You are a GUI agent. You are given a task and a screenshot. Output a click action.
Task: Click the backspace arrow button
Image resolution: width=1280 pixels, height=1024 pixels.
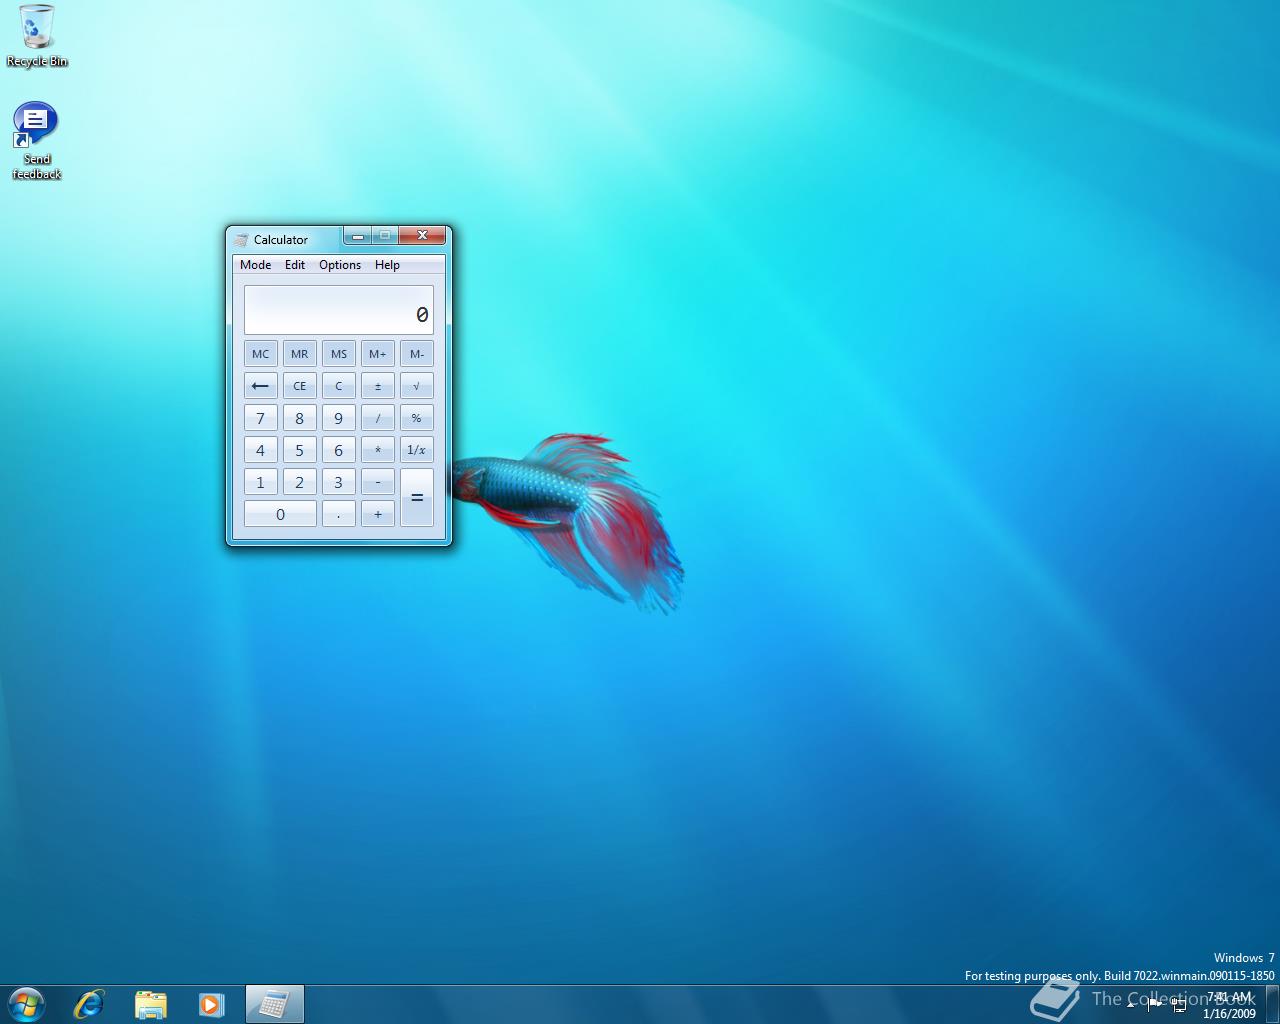click(261, 386)
